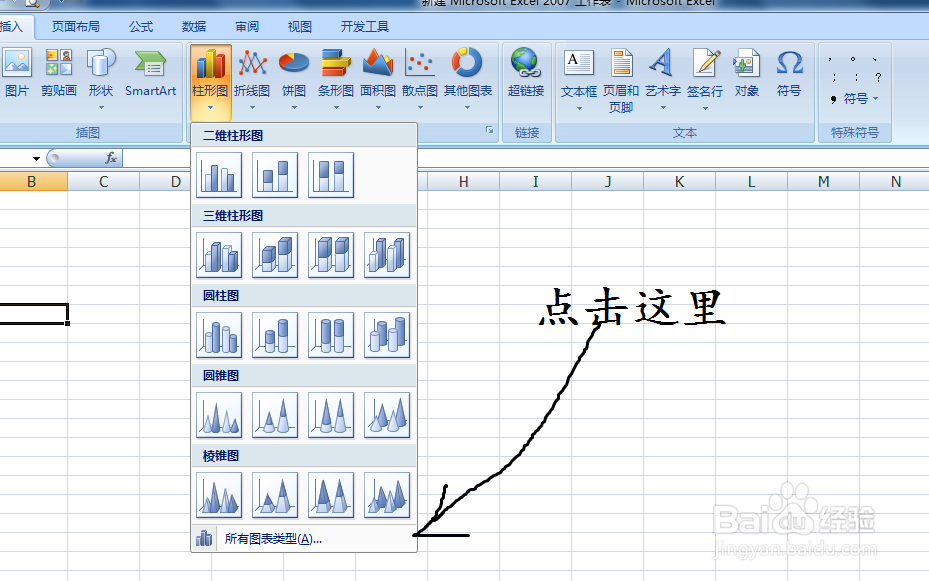Select the 100% stacked pyramid chart
The height and width of the screenshot is (581, 929).
pyautogui.click(x=331, y=495)
